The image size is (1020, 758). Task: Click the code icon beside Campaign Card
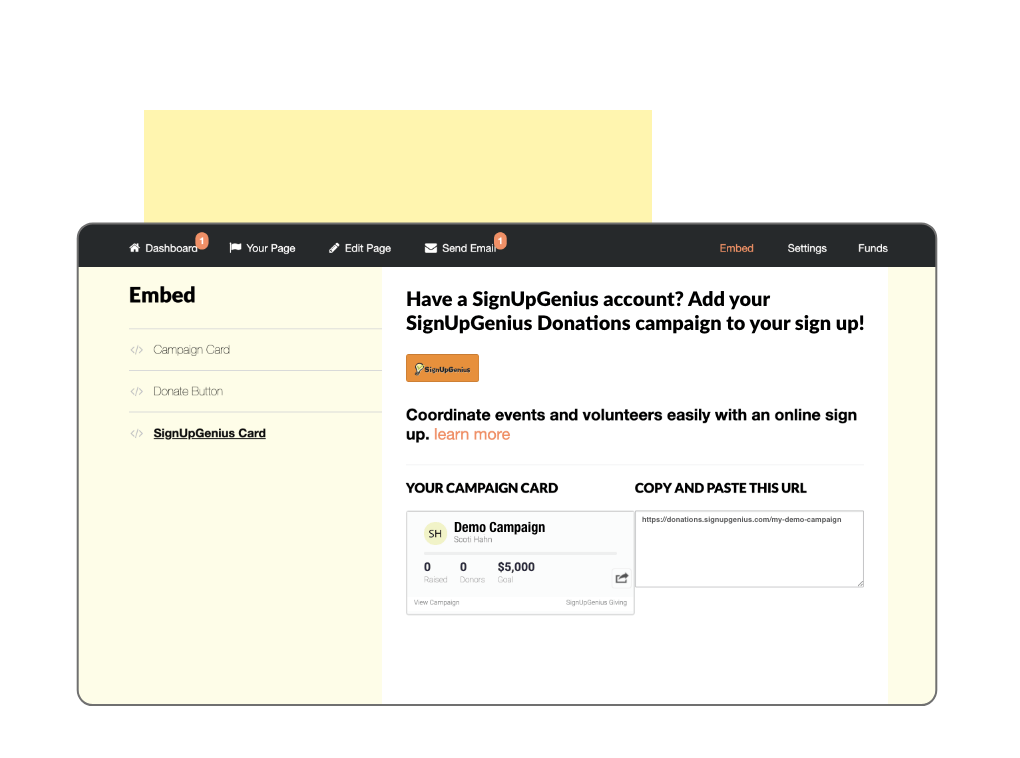(x=137, y=350)
